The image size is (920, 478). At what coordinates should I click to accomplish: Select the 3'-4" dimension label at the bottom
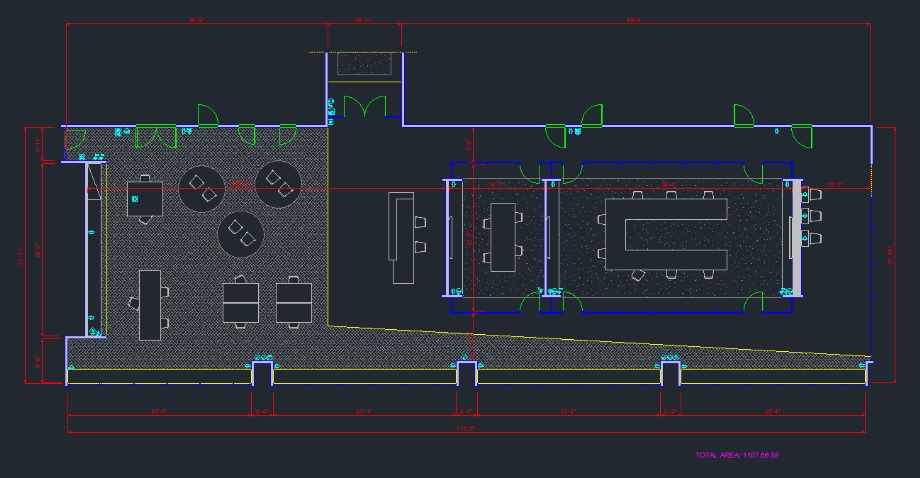262,412
